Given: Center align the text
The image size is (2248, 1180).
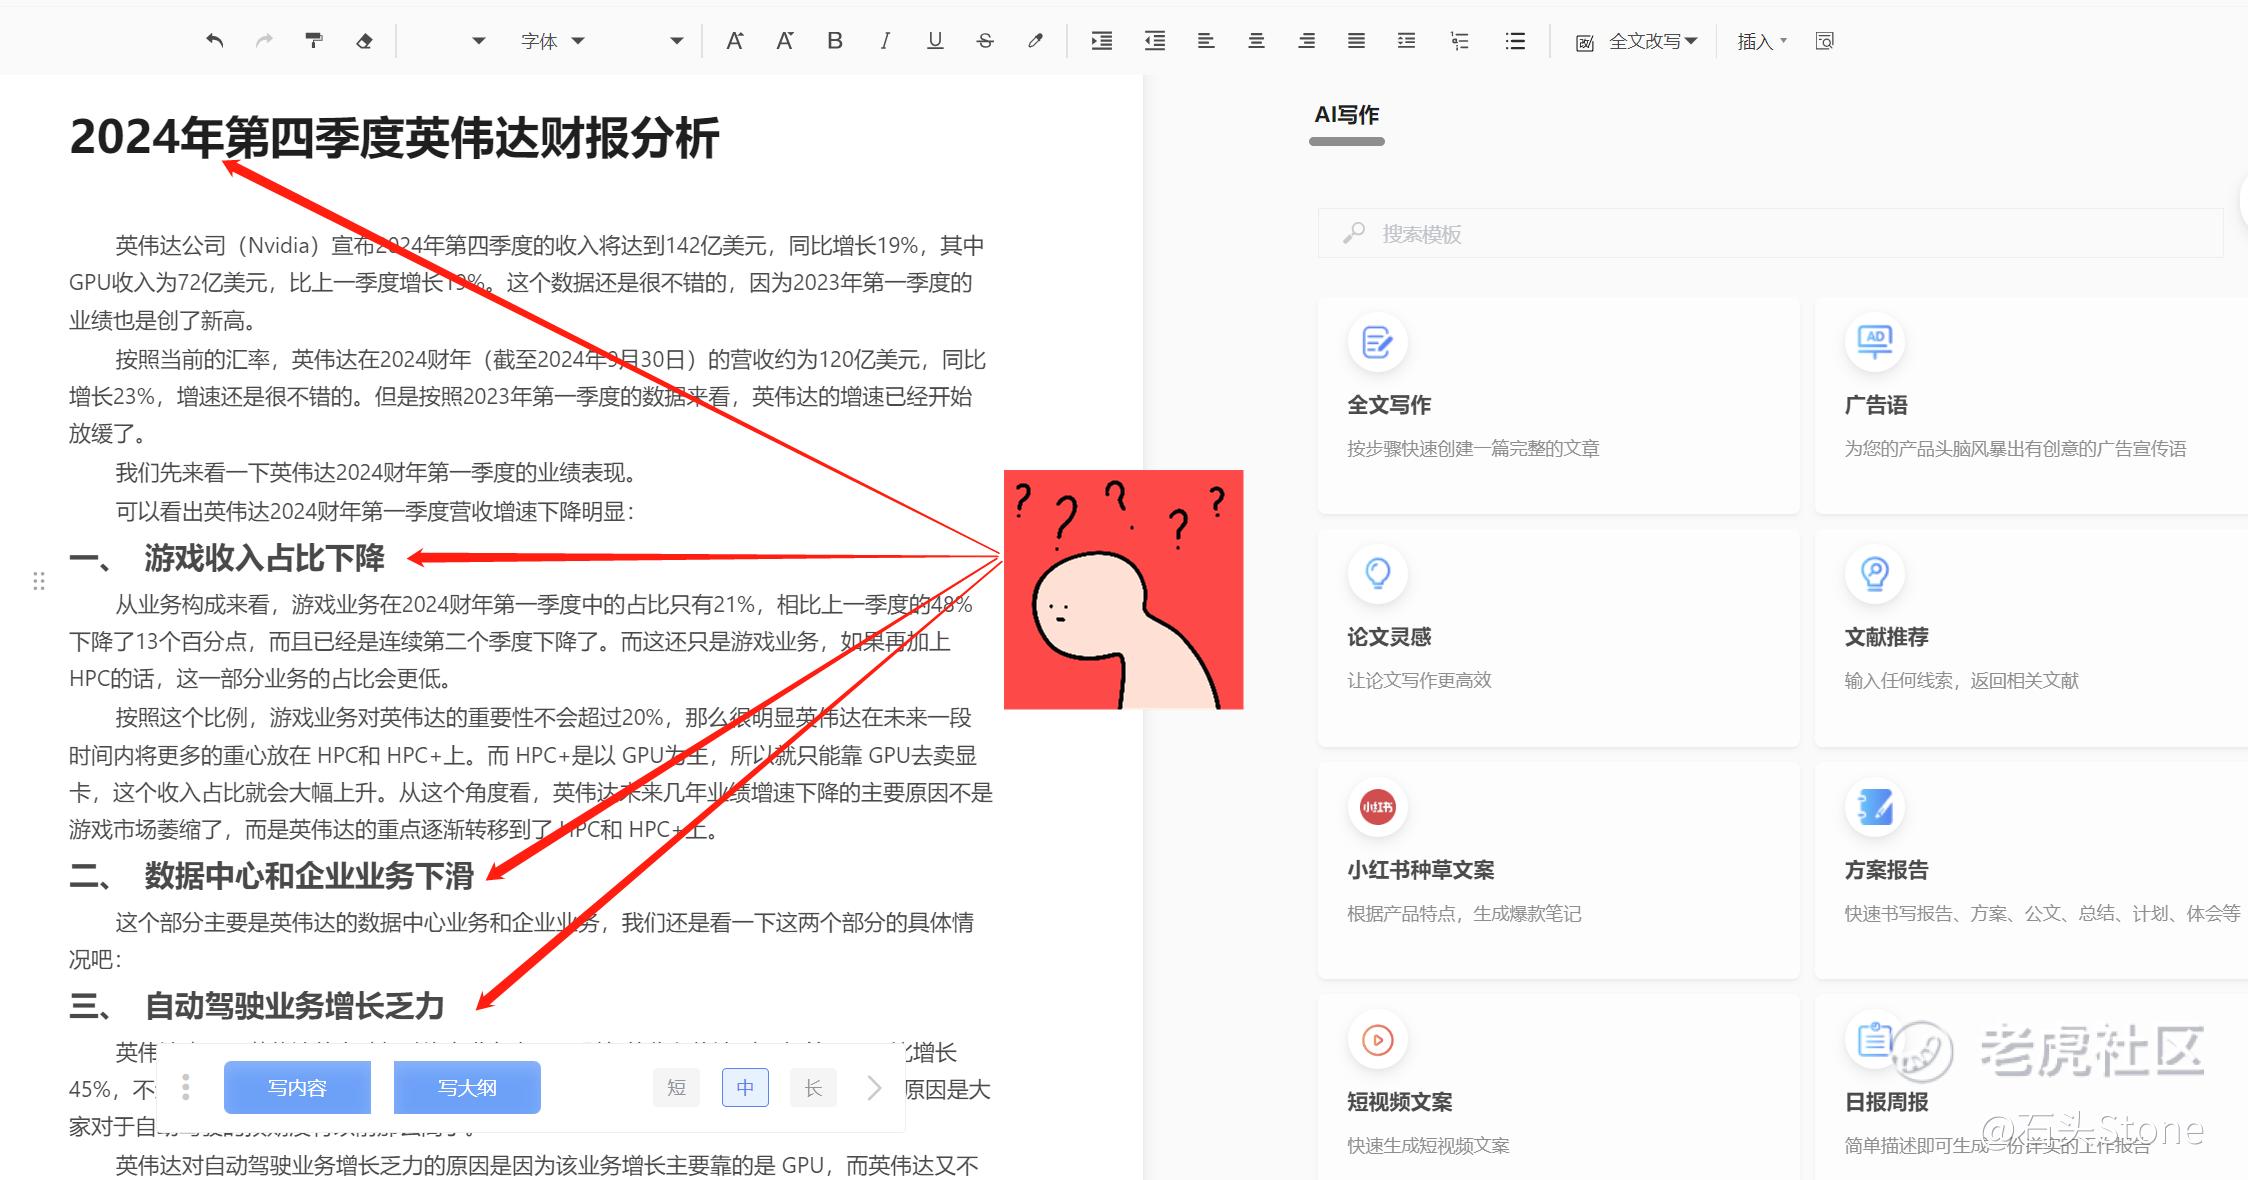Looking at the screenshot, I should pyautogui.click(x=1256, y=41).
